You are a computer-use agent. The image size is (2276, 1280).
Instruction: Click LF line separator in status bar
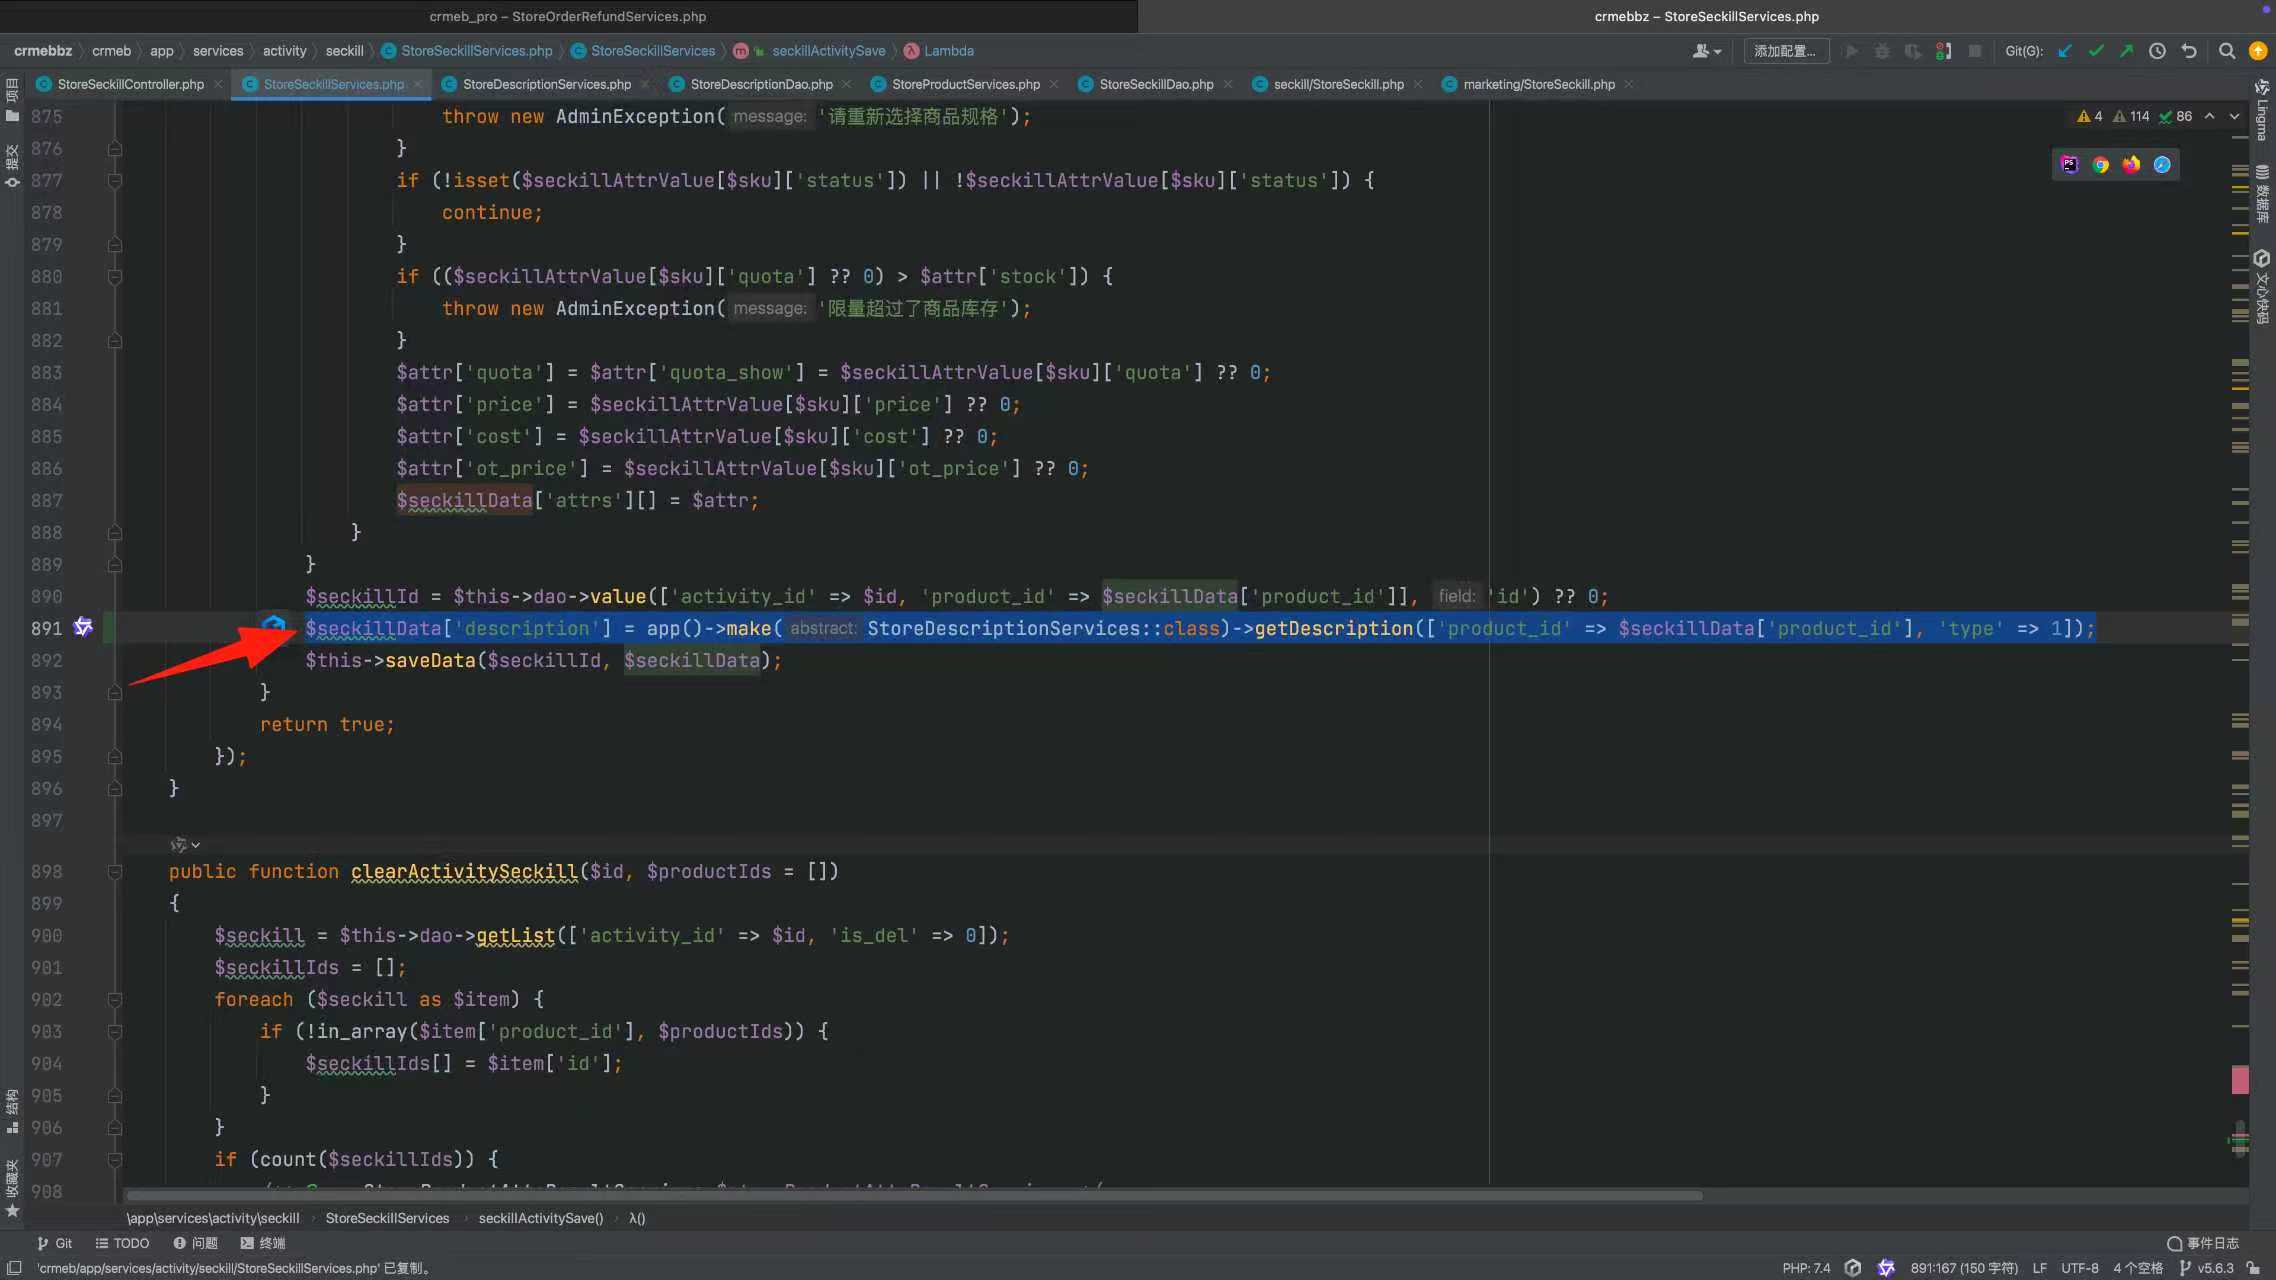(2040, 1268)
